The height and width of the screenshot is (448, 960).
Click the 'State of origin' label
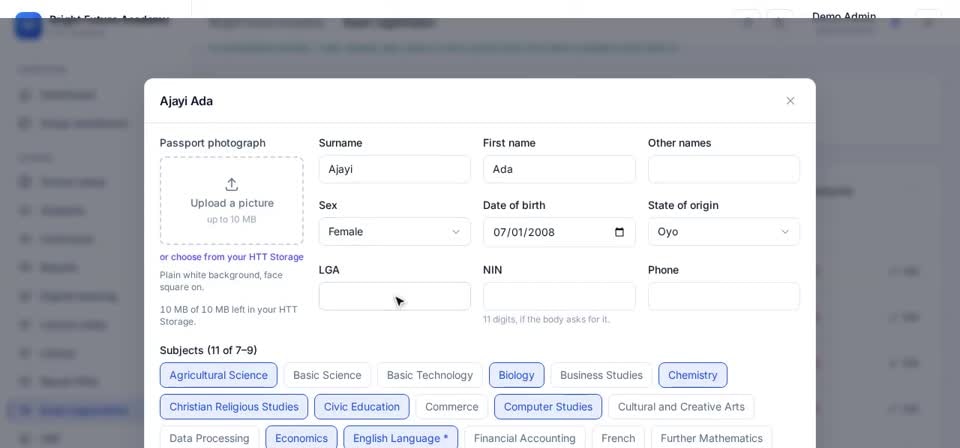(x=683, y=205)
